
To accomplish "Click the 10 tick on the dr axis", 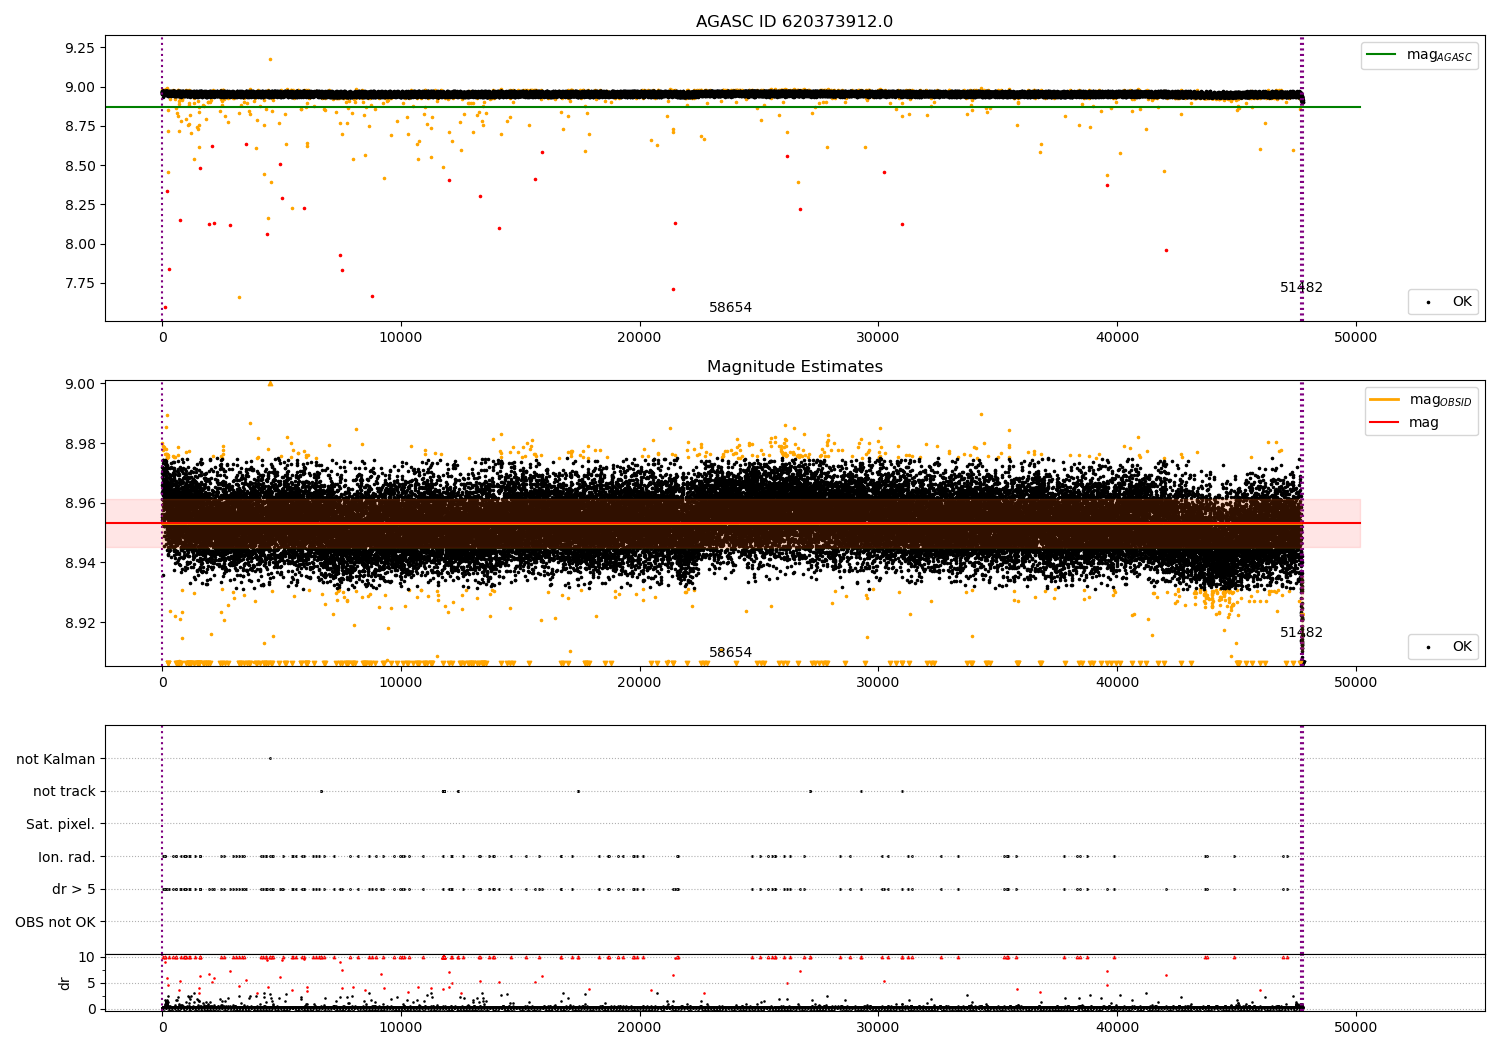I will click(86, 957).
